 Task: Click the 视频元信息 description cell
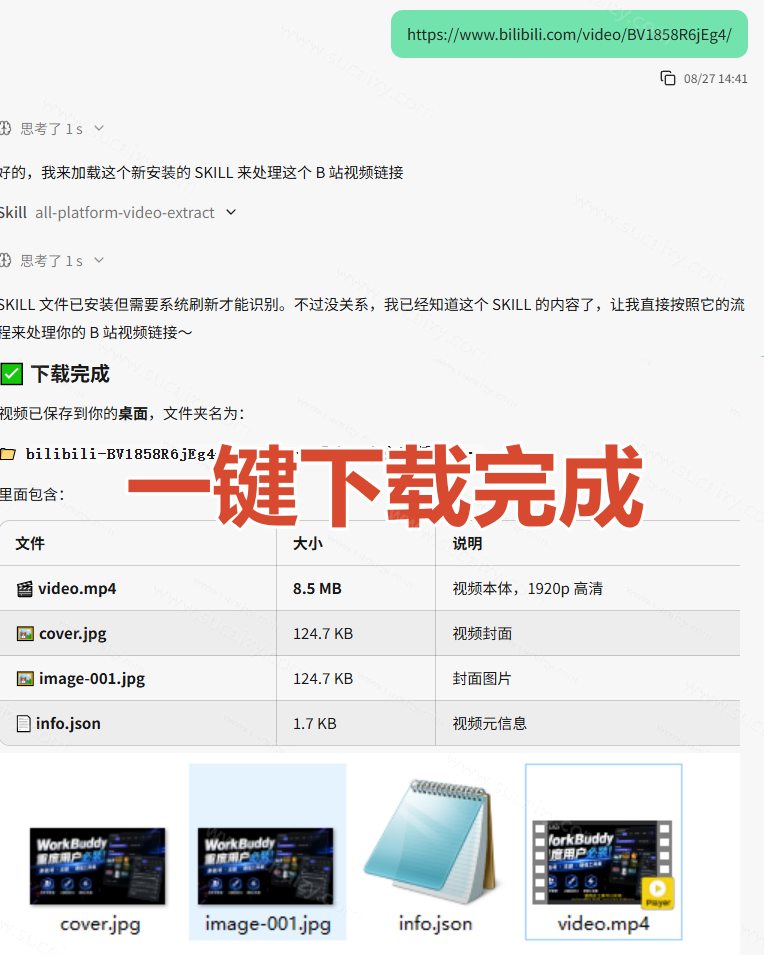point(588,723)
